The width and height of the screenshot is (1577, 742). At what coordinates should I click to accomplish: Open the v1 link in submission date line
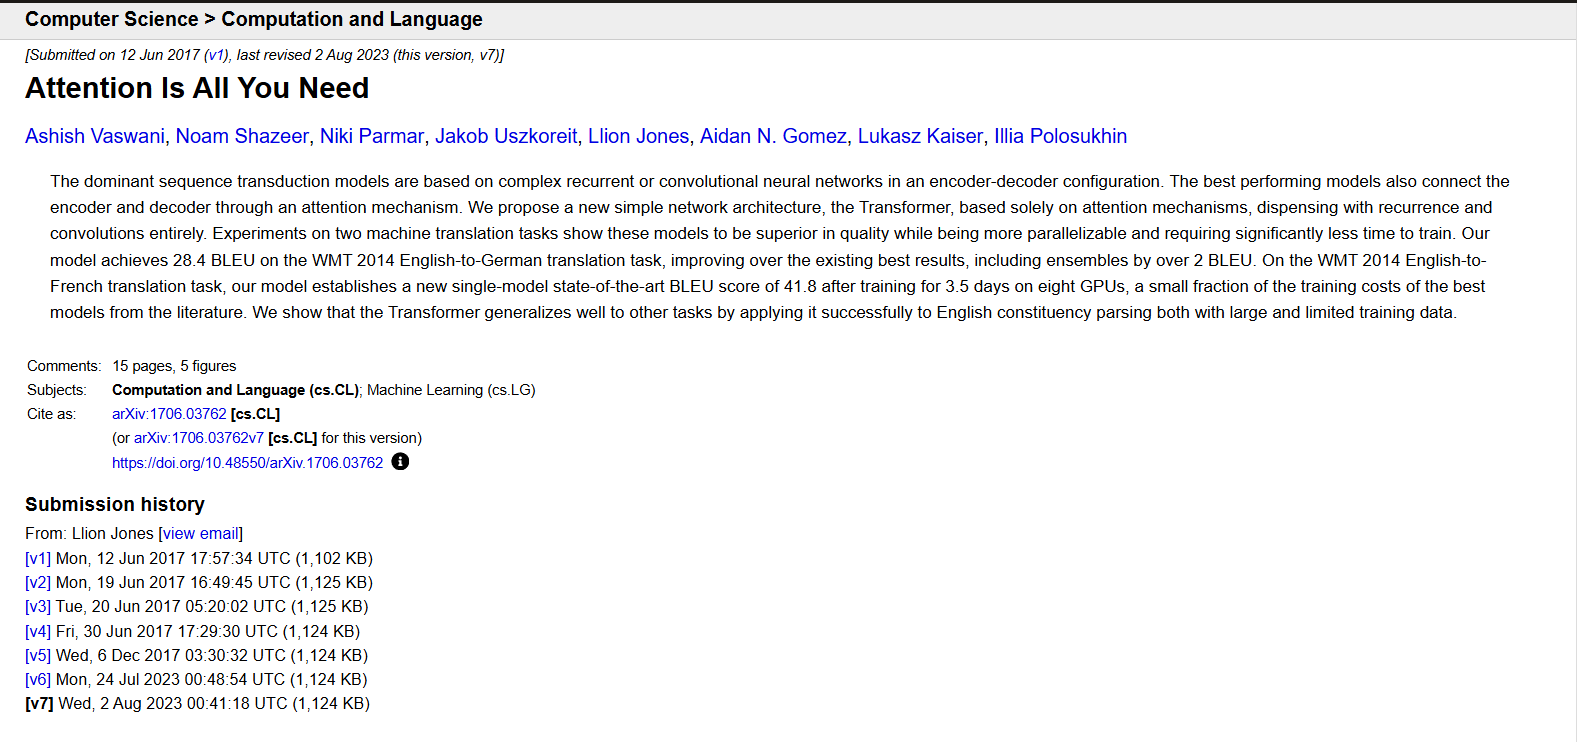click(x=216, y=55)
